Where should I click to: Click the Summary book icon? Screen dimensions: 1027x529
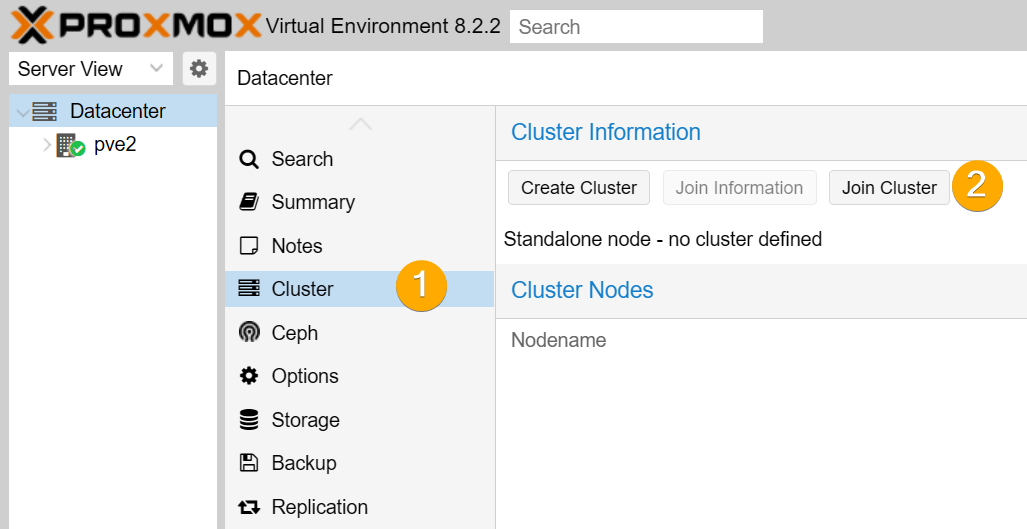pyautogui.click(x=249, y=202)
